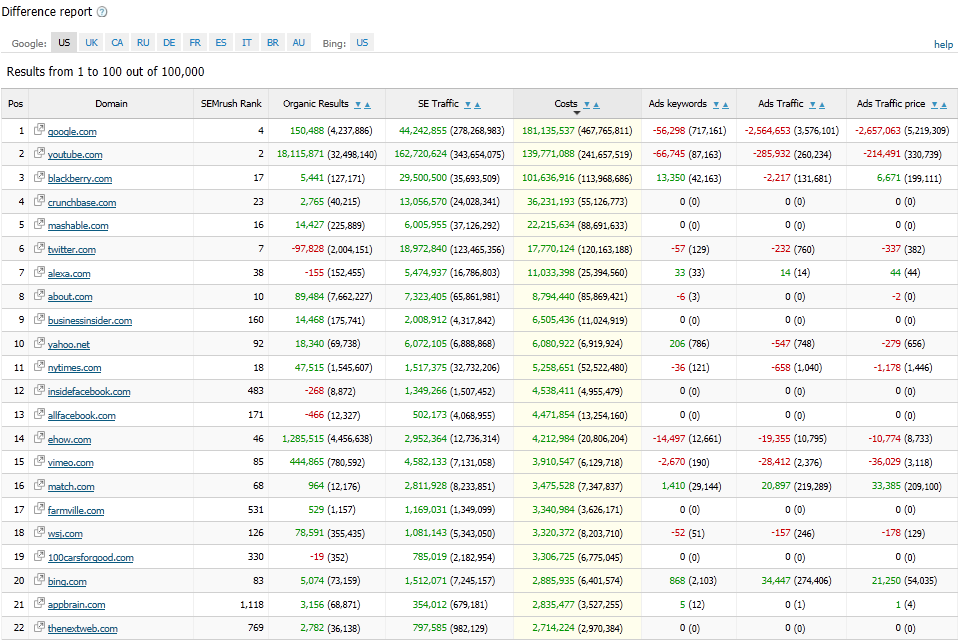Click the SEMrush Rank column header
This screenshot has height=640, width=960.
point(231,104)
